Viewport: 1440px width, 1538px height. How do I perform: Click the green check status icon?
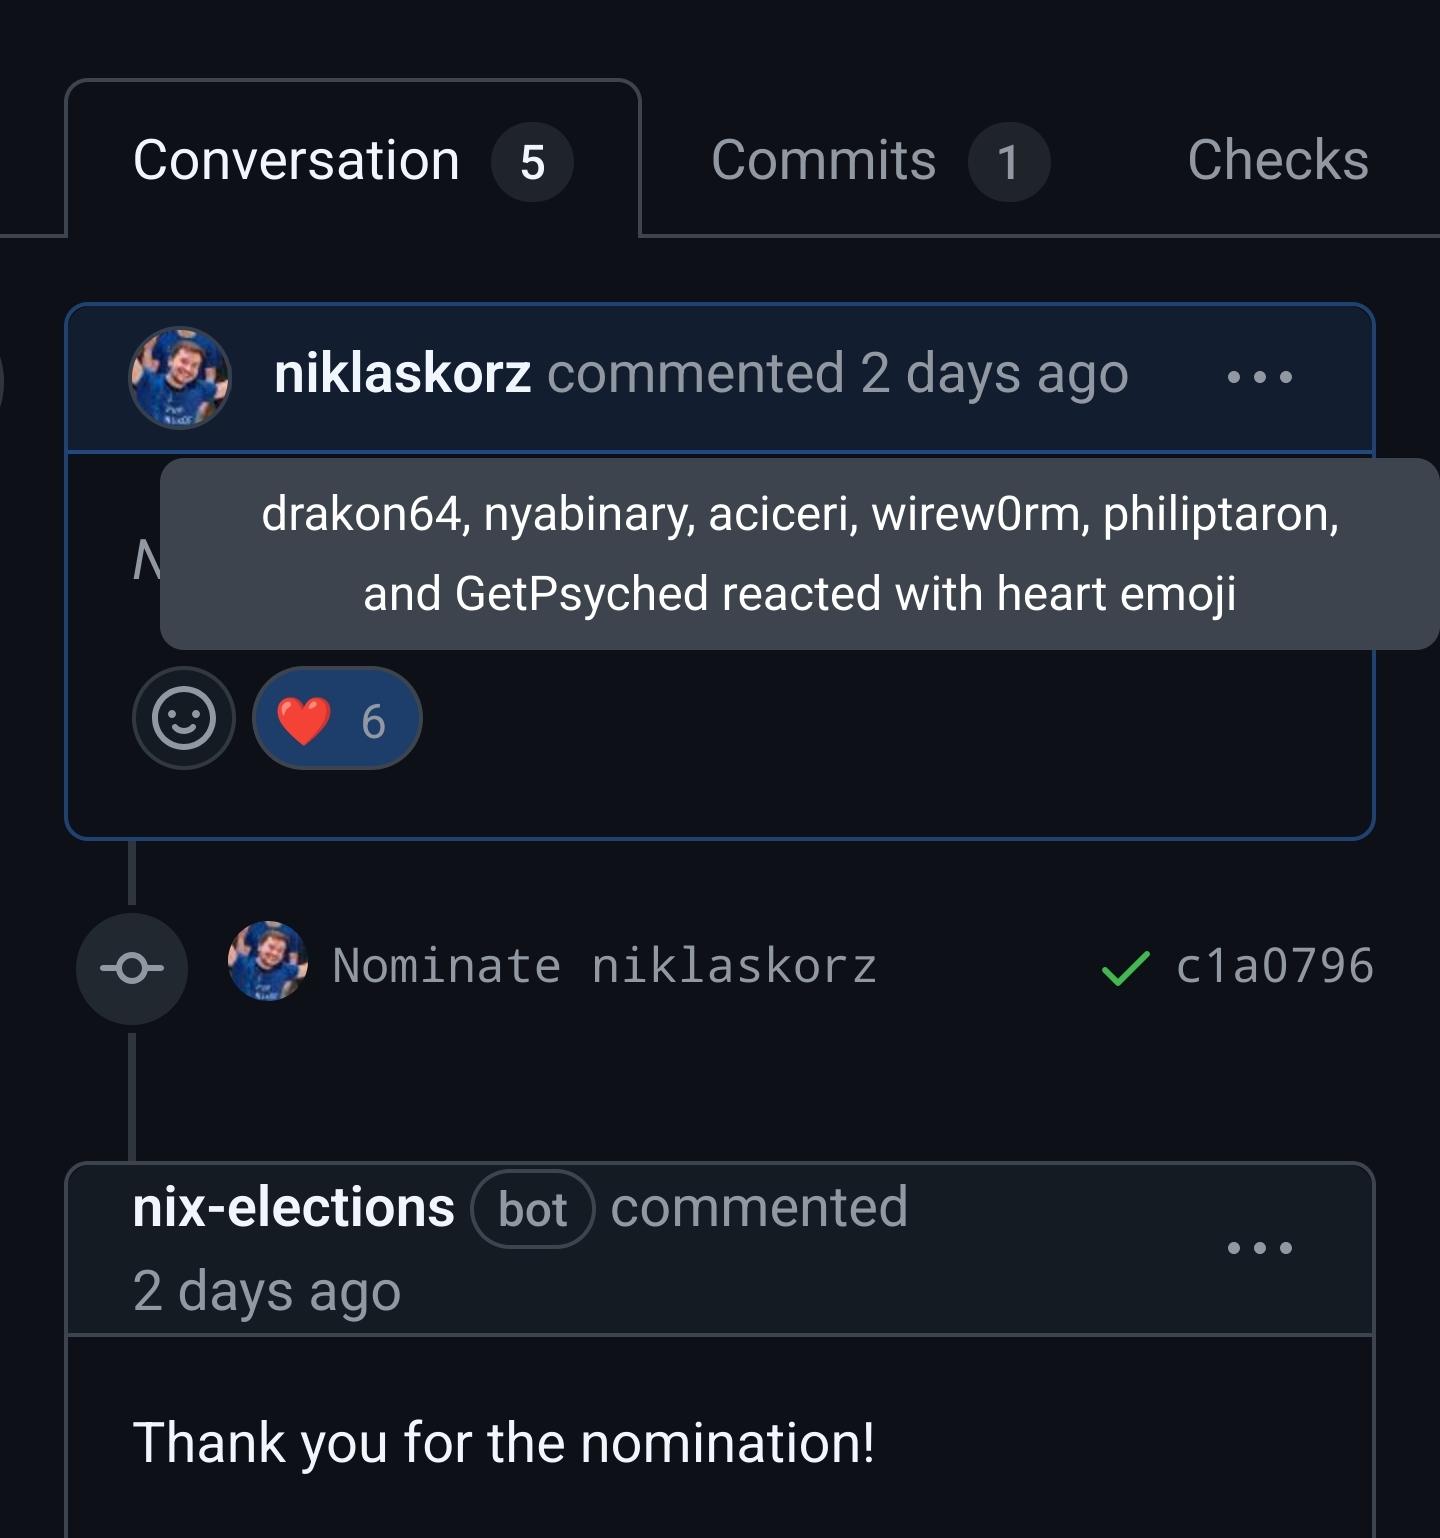coord(1125,968)
